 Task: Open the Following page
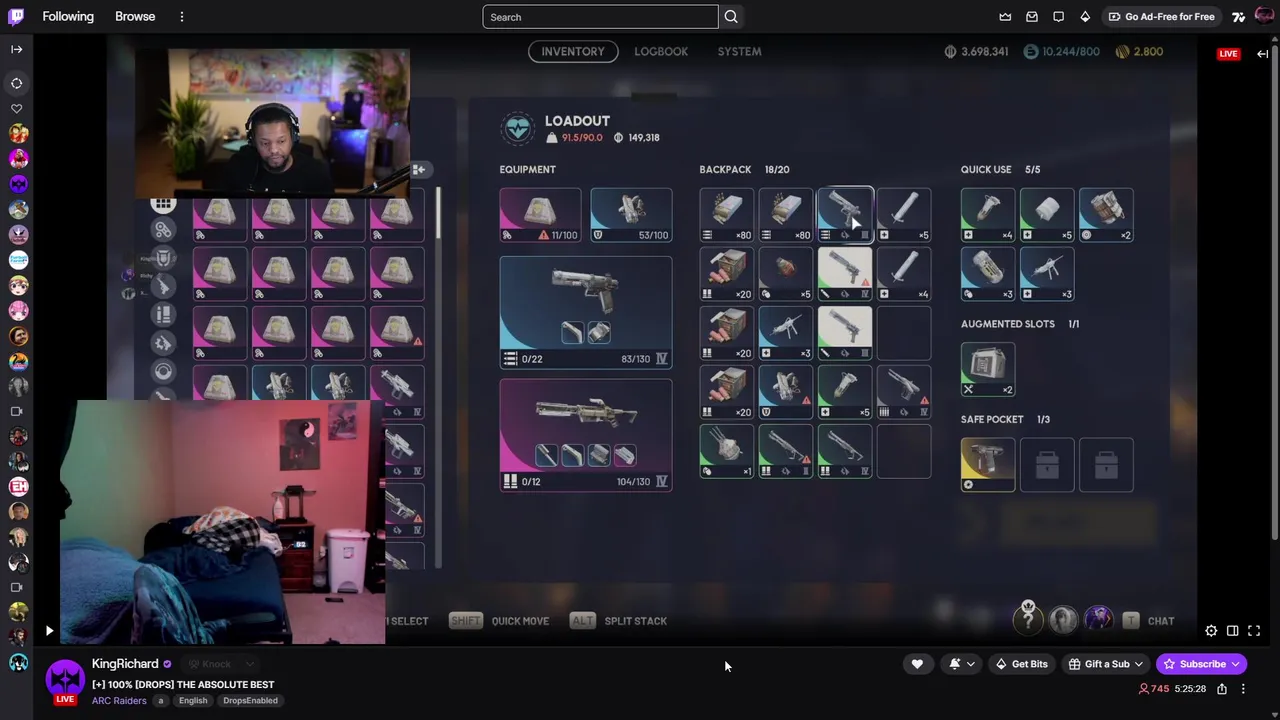pos(68,16)
